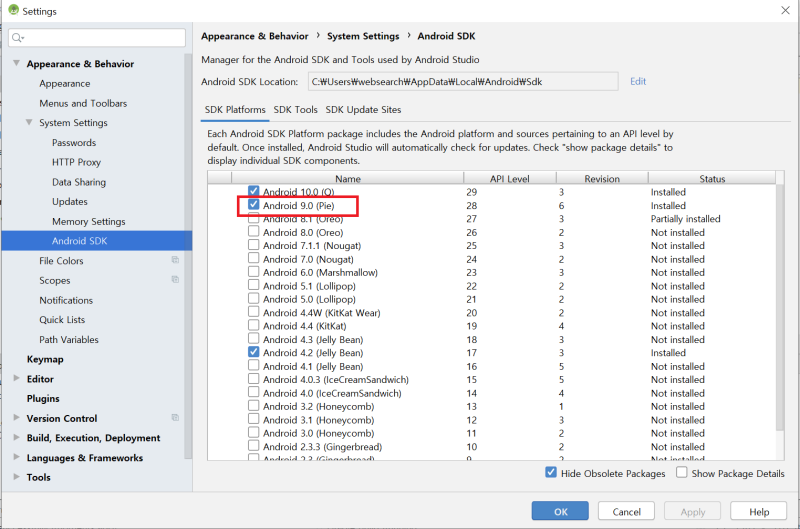
Task: Click the project-level icon beside File Colors
Action: [x=175, y=260]
